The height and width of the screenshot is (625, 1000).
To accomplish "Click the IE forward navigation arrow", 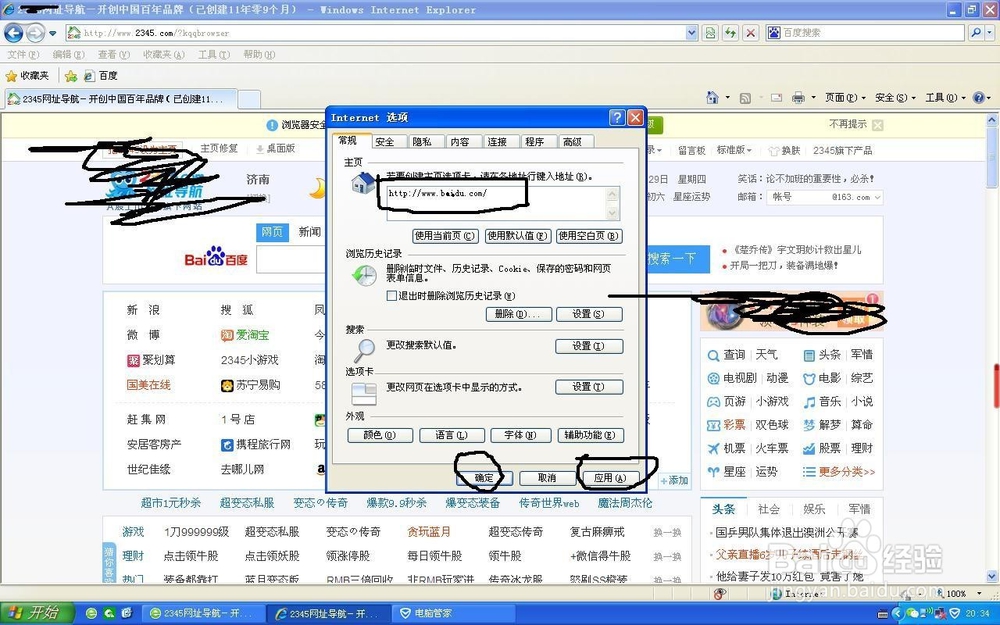I will 35,33.
